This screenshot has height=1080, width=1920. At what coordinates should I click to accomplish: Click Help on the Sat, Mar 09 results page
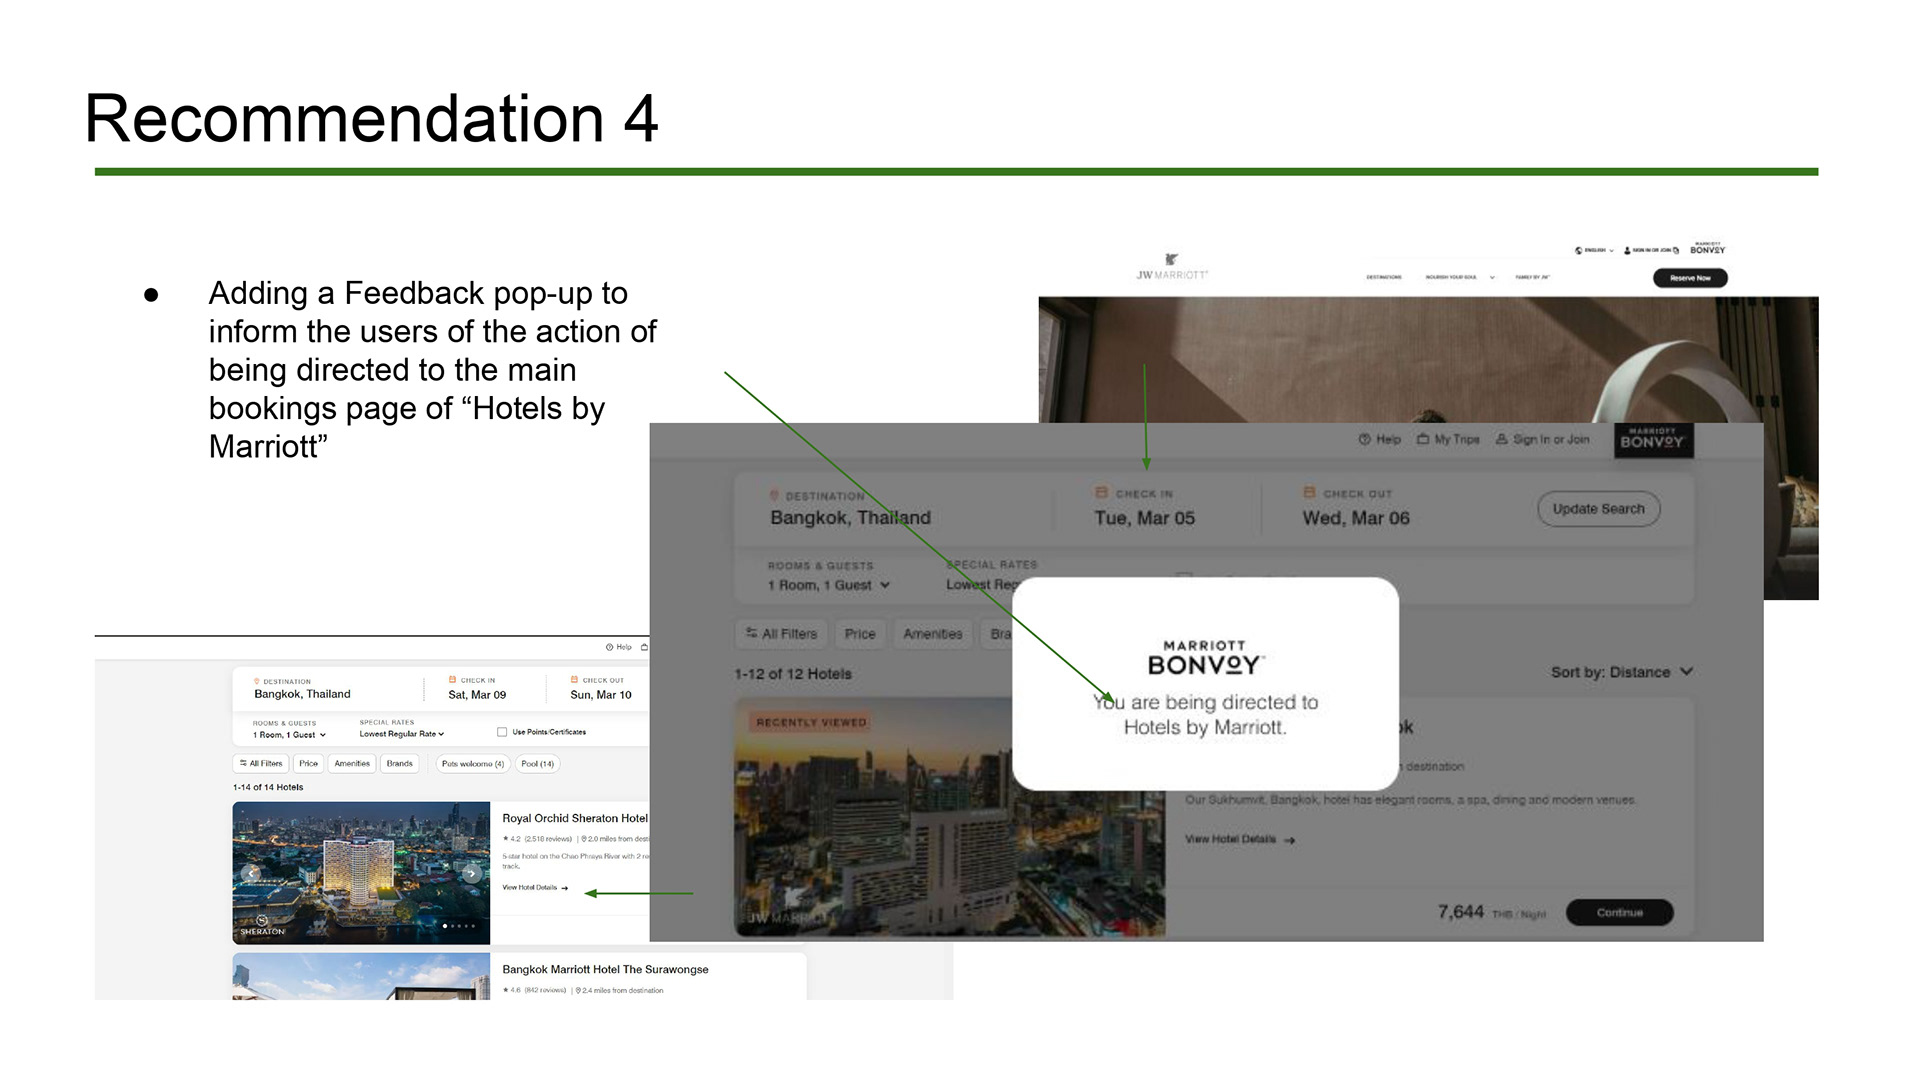[619, 647]
